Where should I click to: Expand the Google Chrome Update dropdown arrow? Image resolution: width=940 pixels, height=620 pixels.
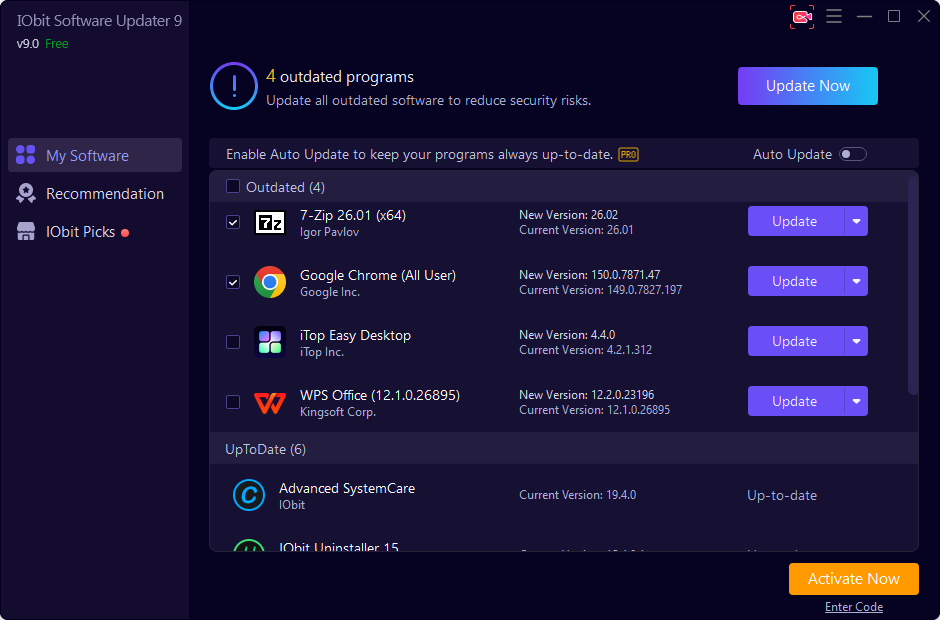(x=856, y=281)
